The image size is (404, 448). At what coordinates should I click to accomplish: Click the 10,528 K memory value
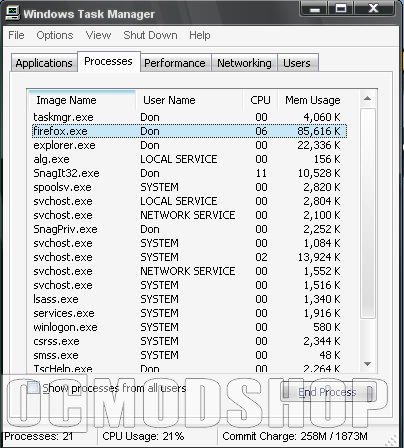(x=319, y=173)
